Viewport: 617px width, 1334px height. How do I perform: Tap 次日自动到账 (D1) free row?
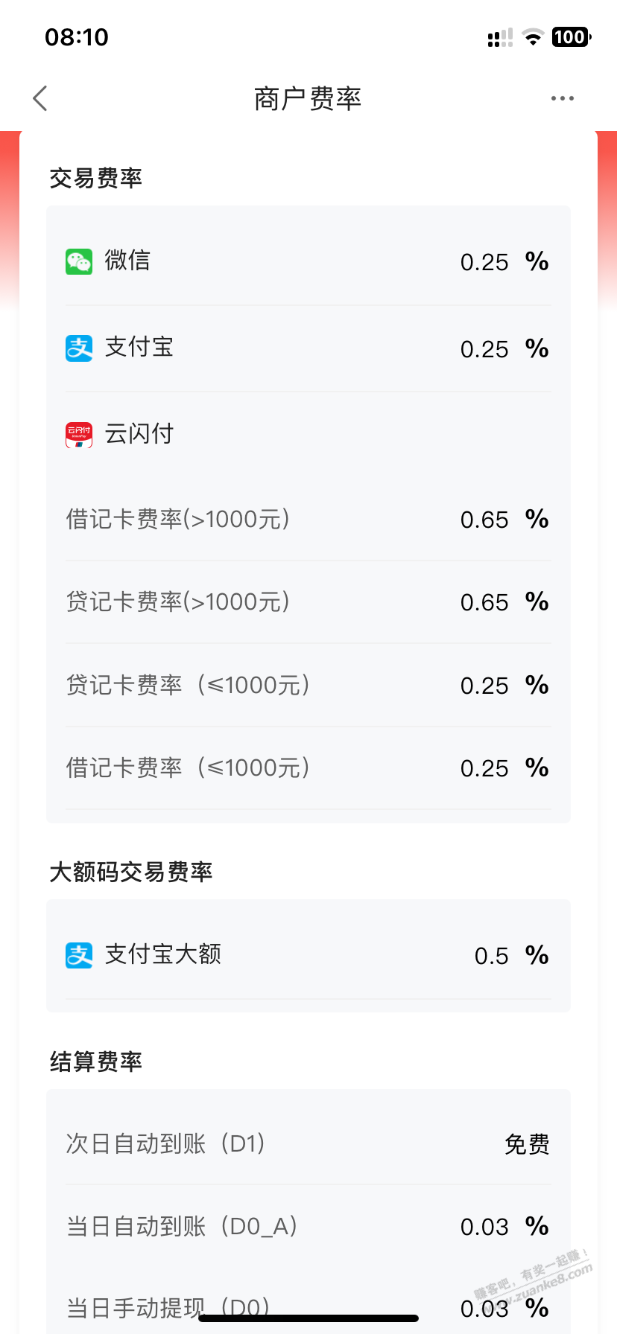click(308, 1144)
